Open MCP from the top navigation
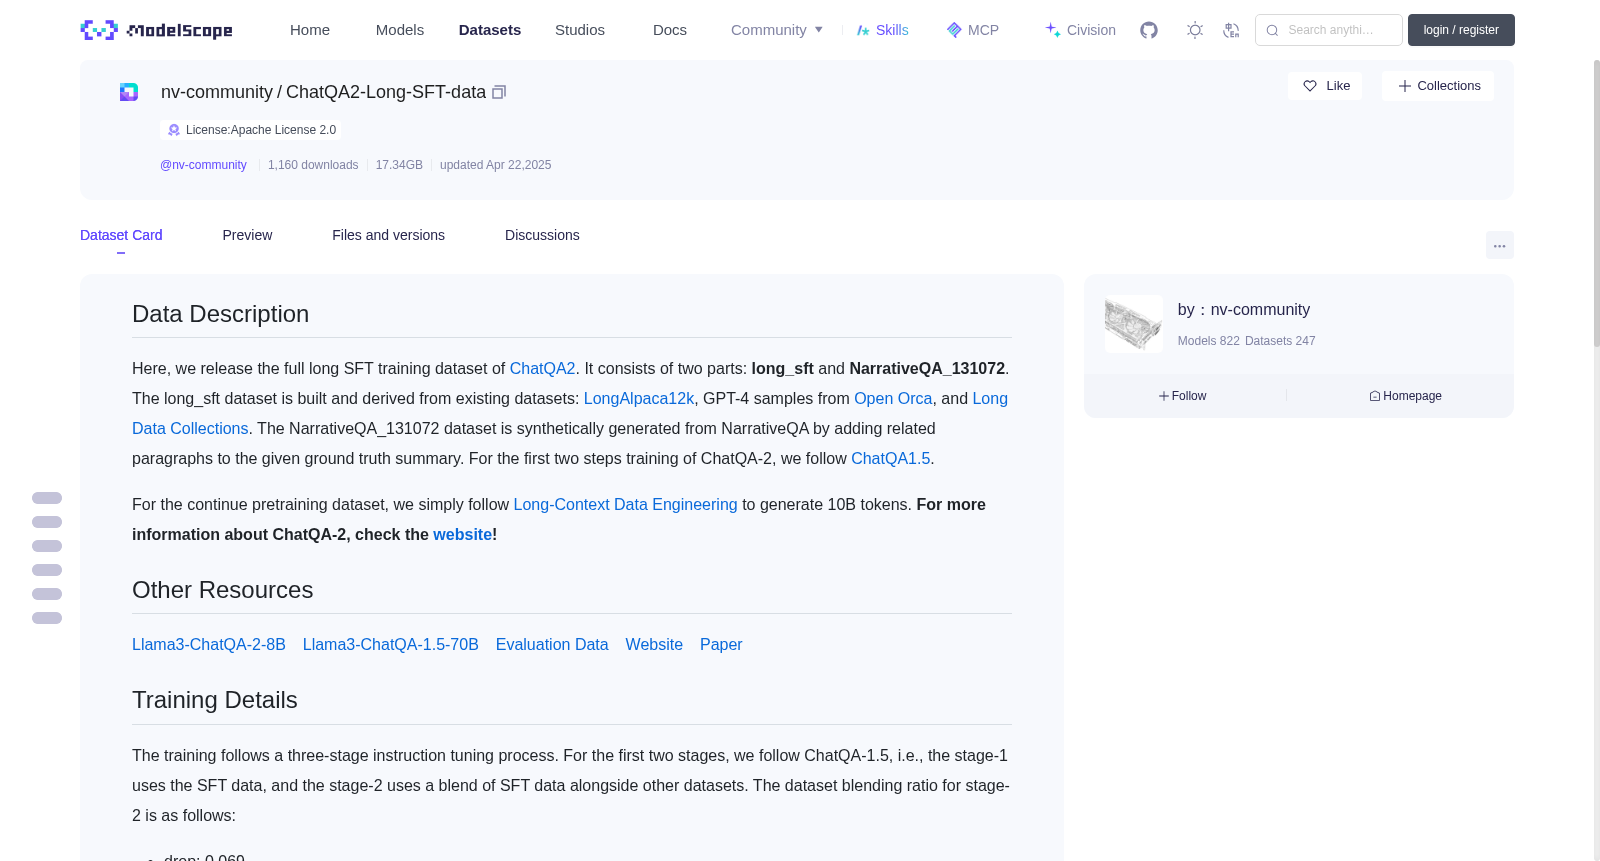Image resolution: width=1600 pixels, height=861 pixels. click(x=972, y=30)
